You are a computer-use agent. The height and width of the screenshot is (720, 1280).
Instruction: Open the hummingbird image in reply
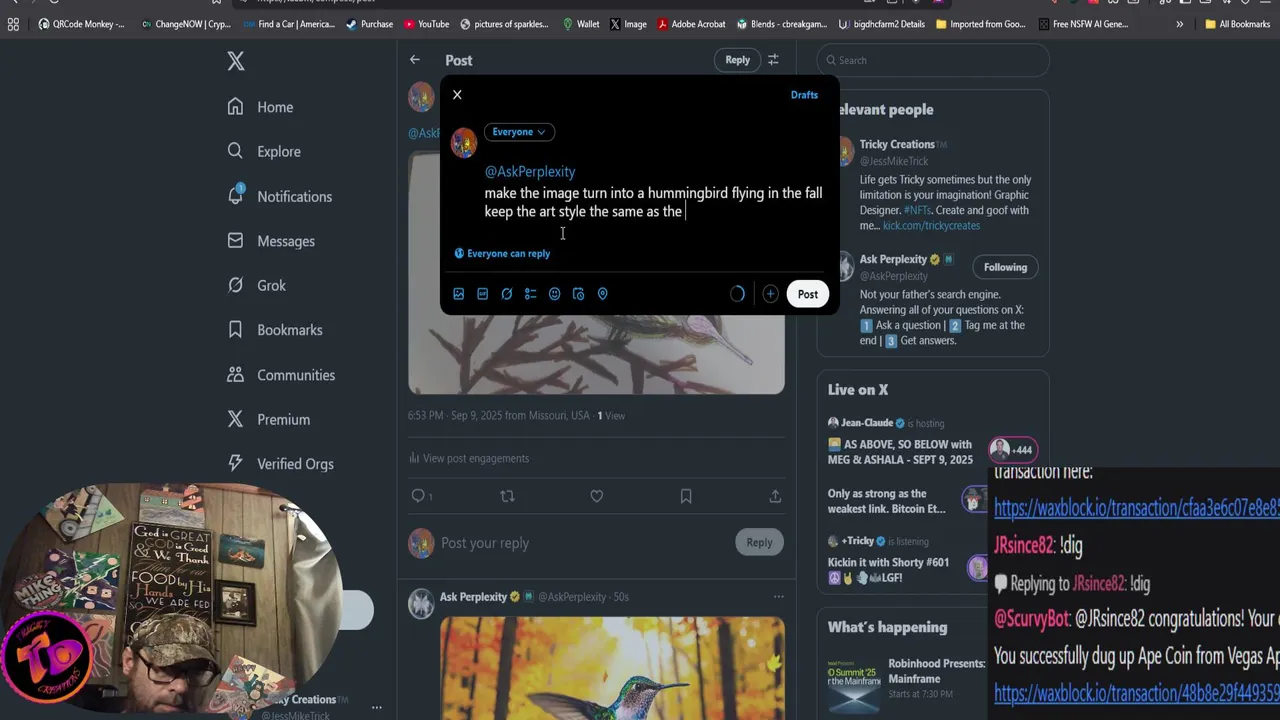[x=612, y=668]
